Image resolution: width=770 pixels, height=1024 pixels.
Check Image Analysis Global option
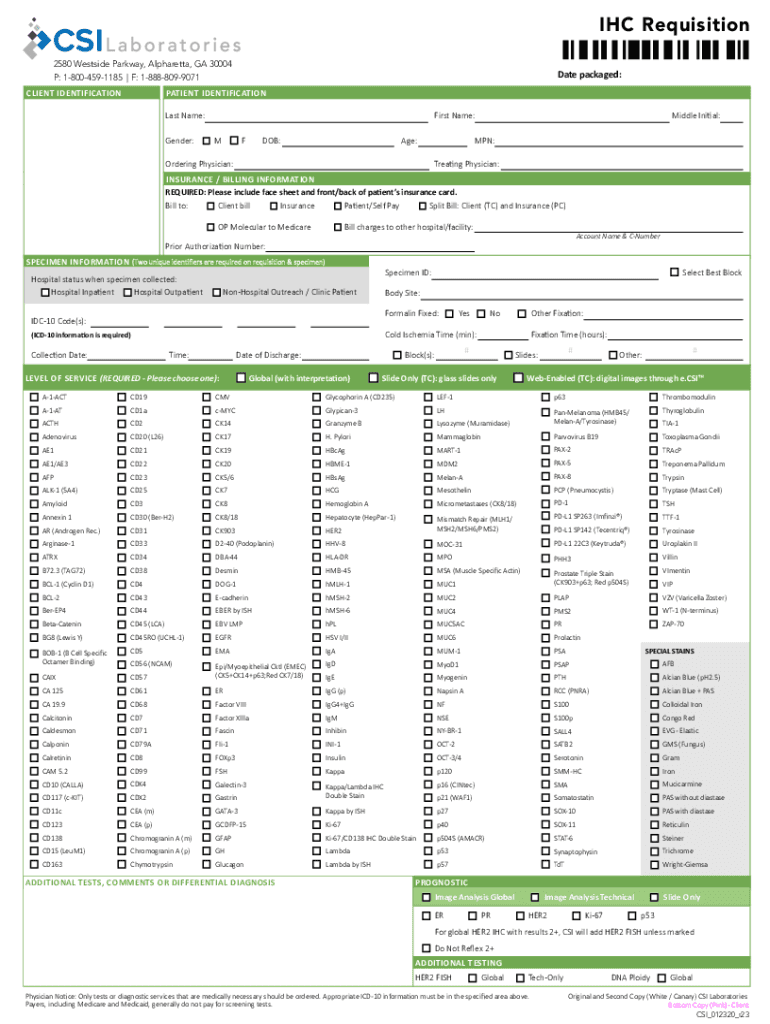click(x=425, y=898)
